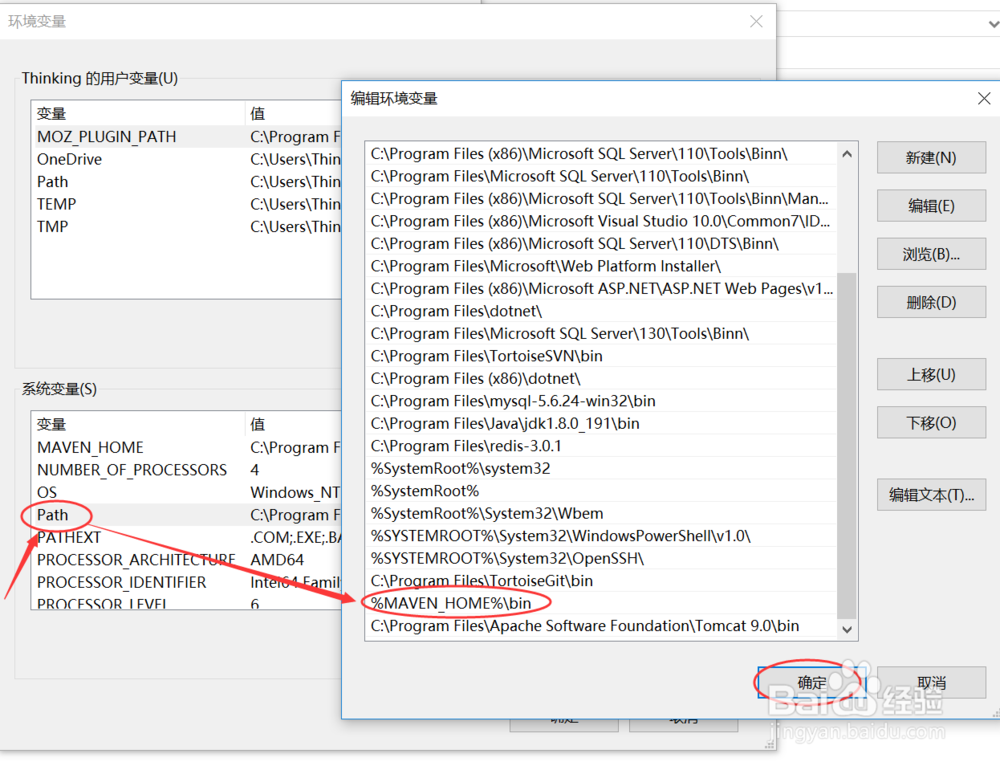Click the 新建(N) button
This screenshot has height=766, width=1000.
coord(931,158)
